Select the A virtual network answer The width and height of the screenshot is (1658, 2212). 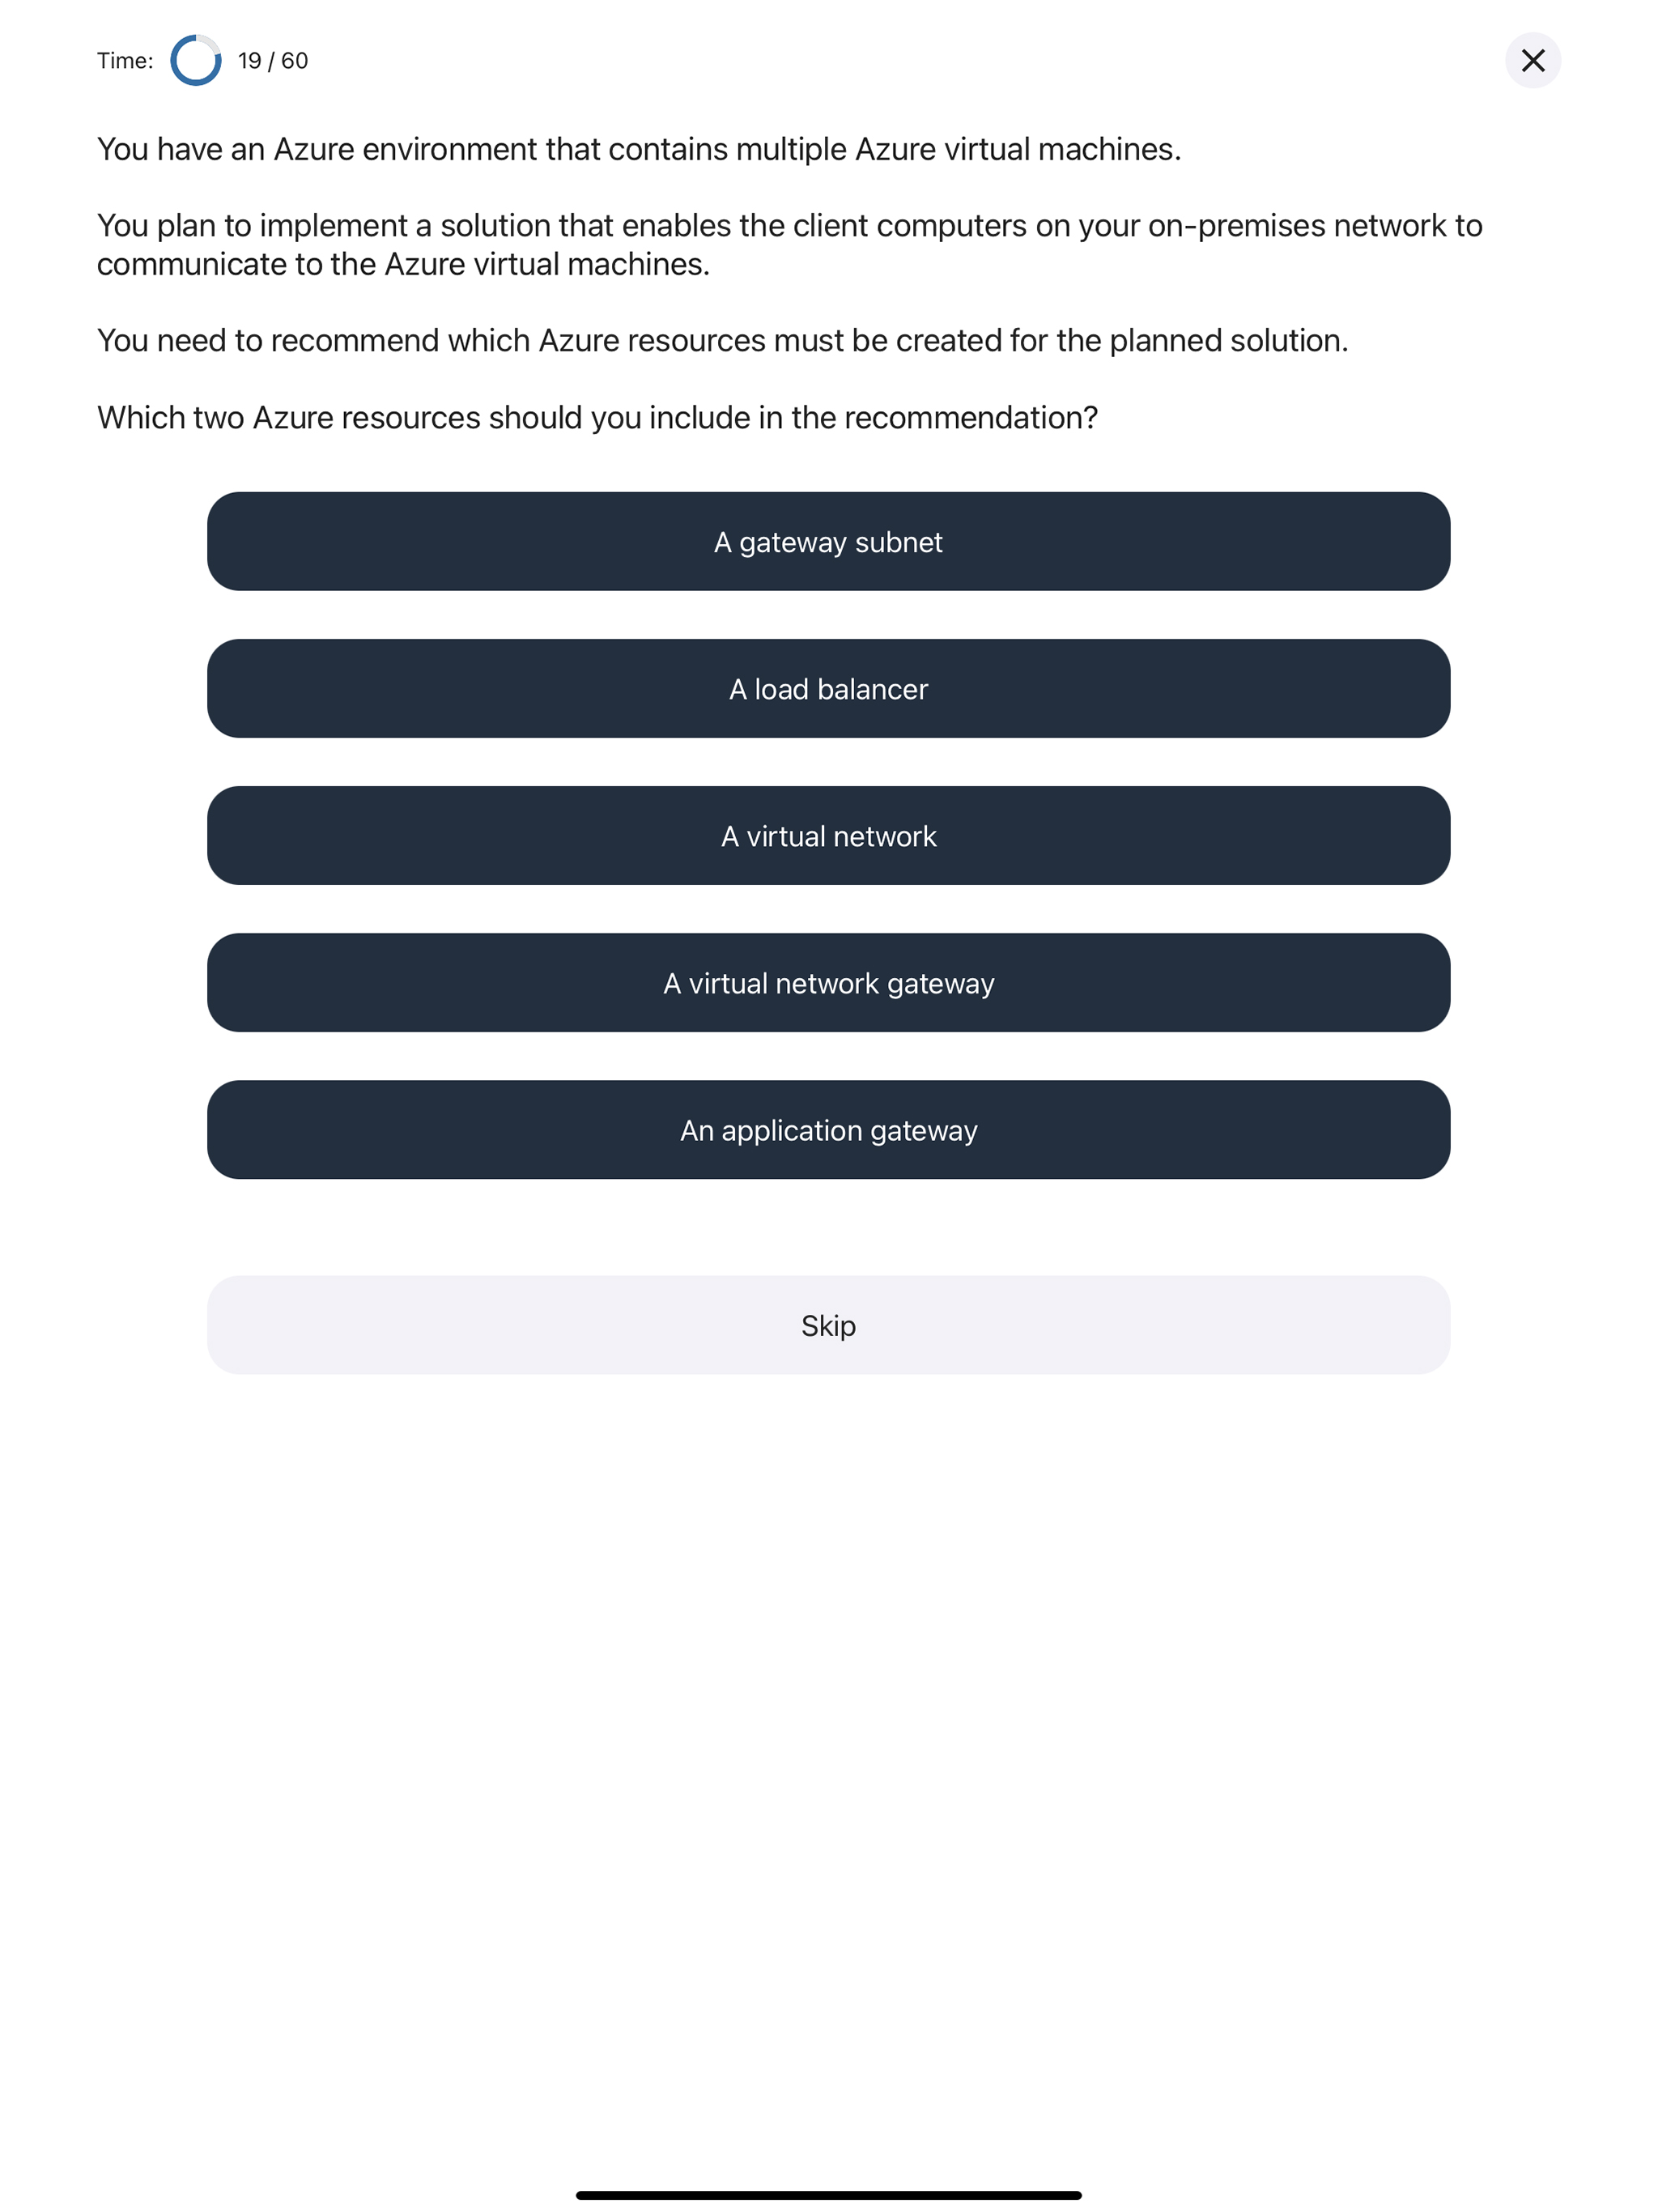pos(828,835)
